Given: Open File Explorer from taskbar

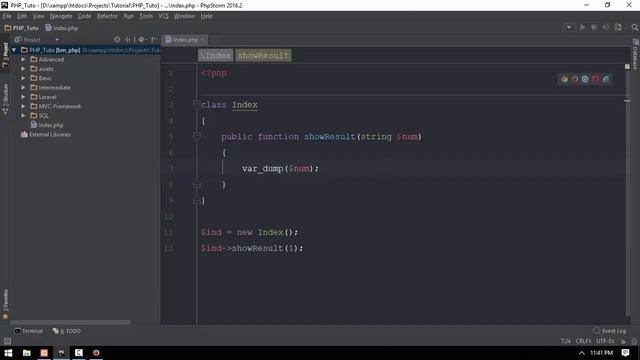Looking at the screenshot, I should (x=27, y=353).
